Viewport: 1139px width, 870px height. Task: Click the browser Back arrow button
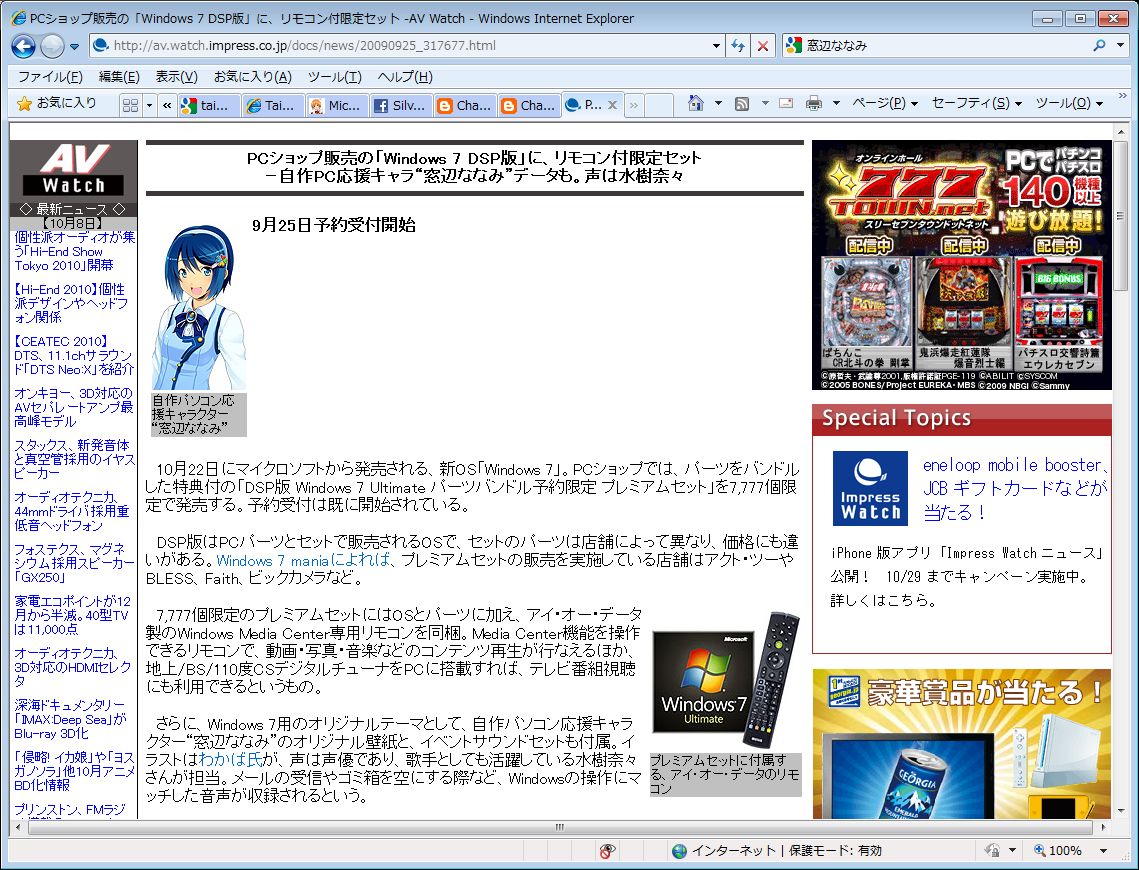[24, 46]
